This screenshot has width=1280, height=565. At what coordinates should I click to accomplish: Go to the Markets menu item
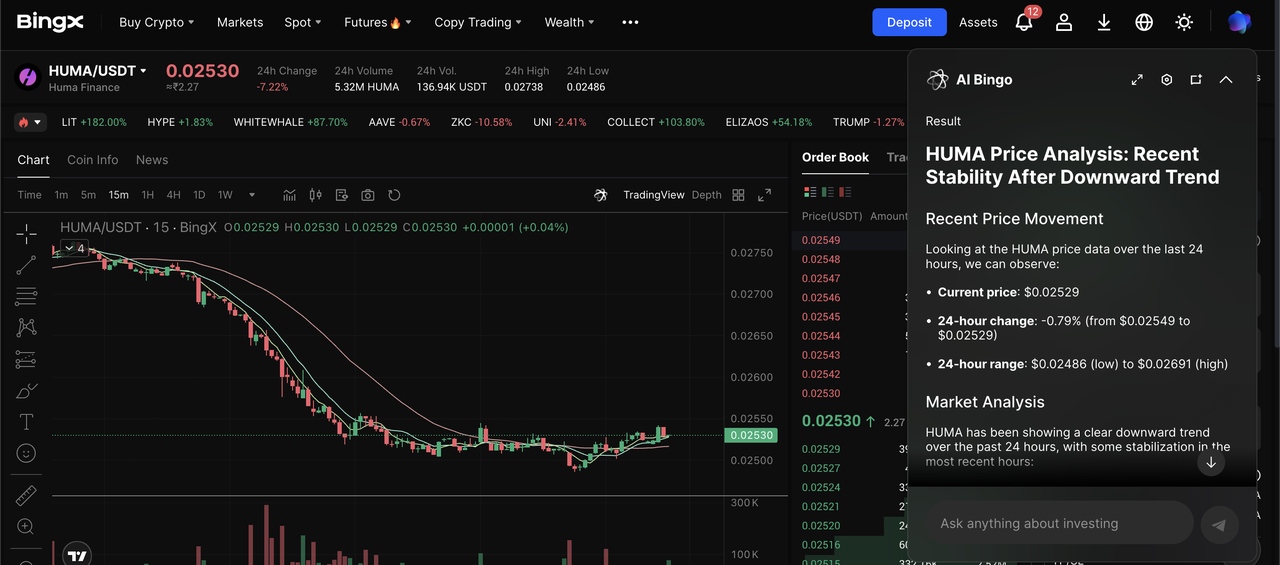[240, 22]
